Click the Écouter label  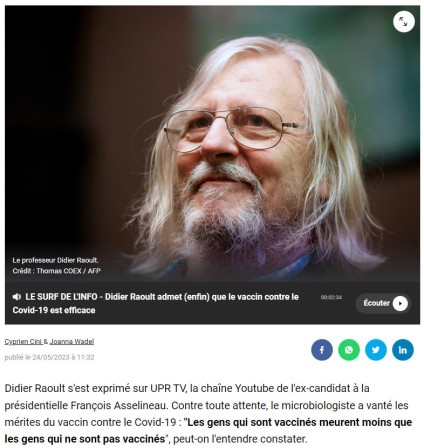pyautogui.click(x=376, y=303)
